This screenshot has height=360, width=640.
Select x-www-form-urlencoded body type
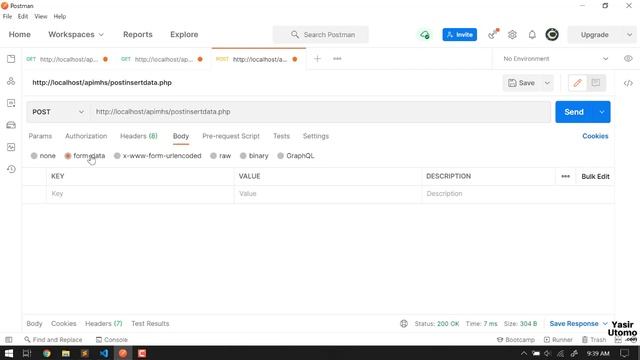(x=158, y=156)
